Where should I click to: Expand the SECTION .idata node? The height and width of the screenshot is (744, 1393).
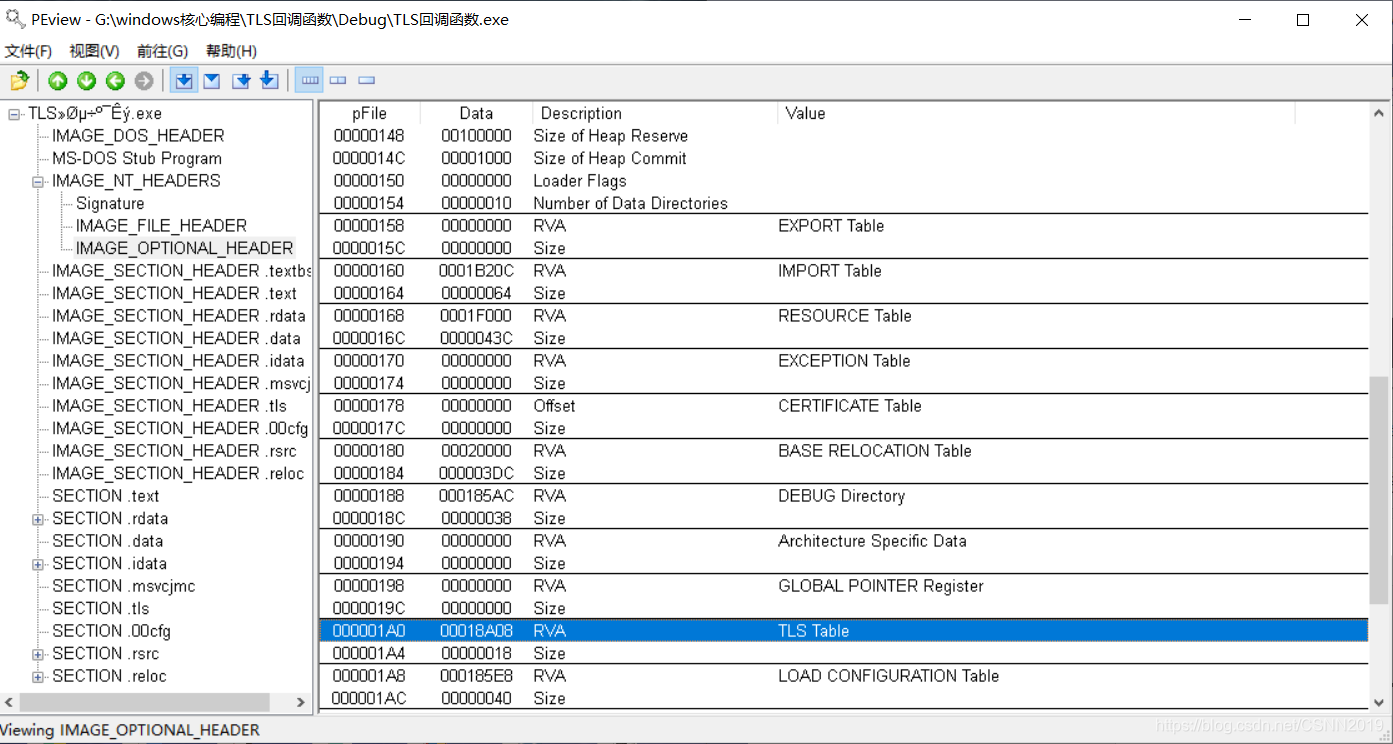click(38, 564)
